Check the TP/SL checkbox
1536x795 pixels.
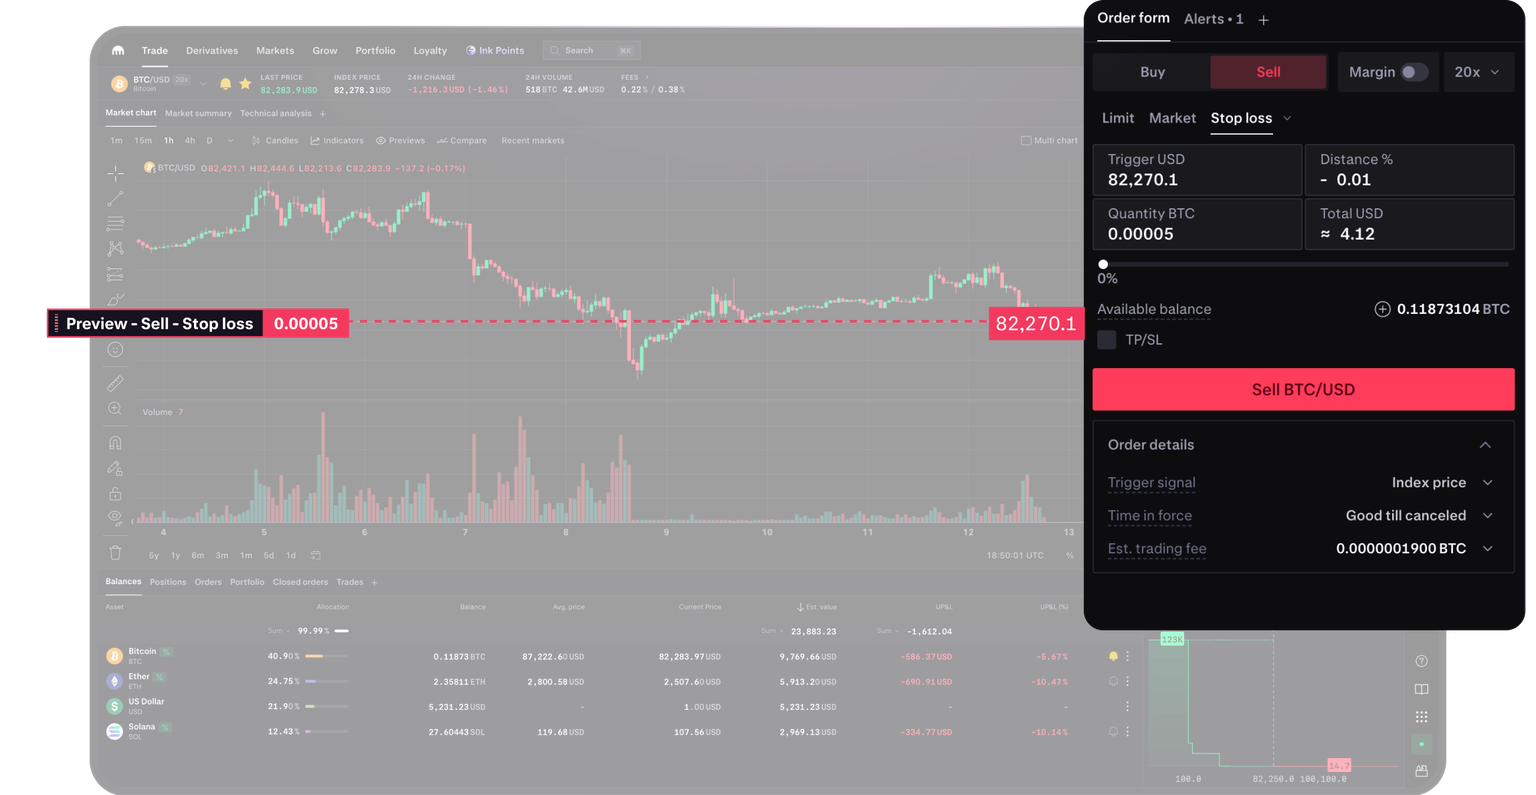[1106, 340]
